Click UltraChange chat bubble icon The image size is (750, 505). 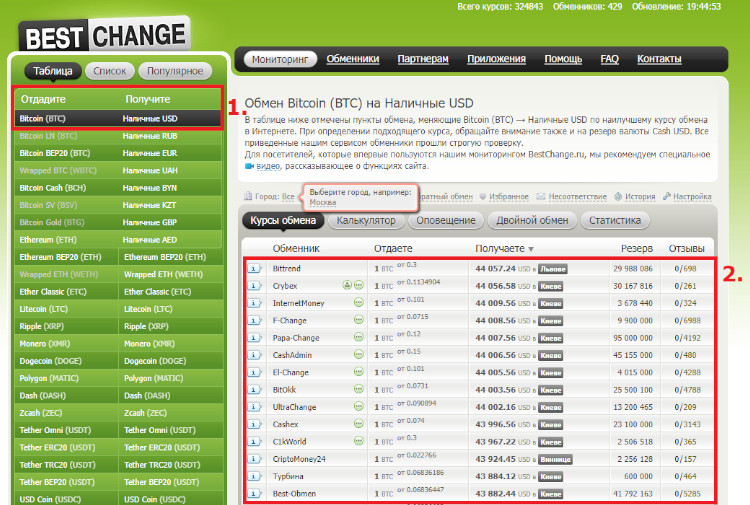click(359, 406)
